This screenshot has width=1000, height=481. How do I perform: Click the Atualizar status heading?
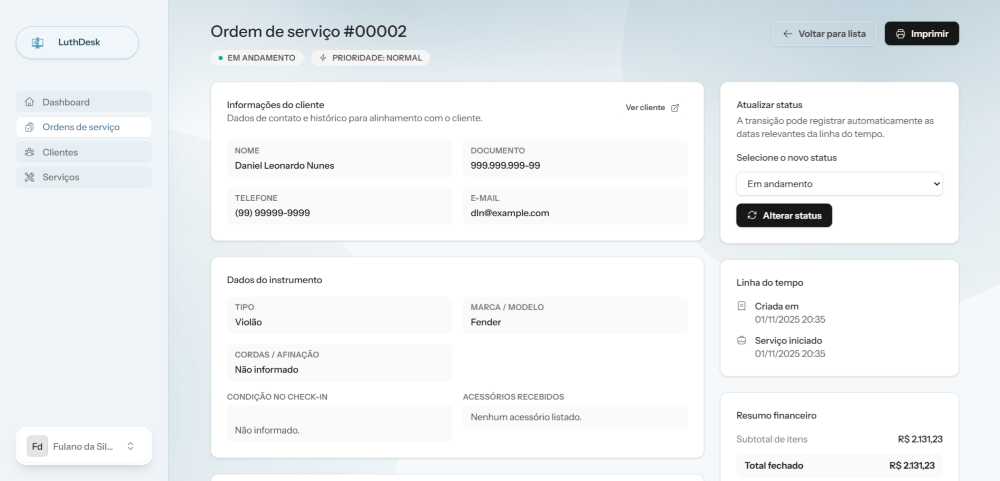coord(769,105)
